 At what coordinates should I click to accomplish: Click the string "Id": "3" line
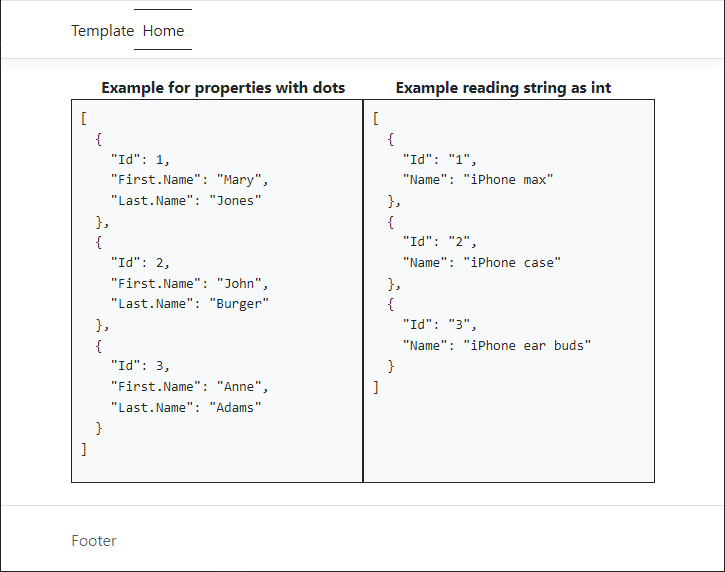tap(440, 325)
